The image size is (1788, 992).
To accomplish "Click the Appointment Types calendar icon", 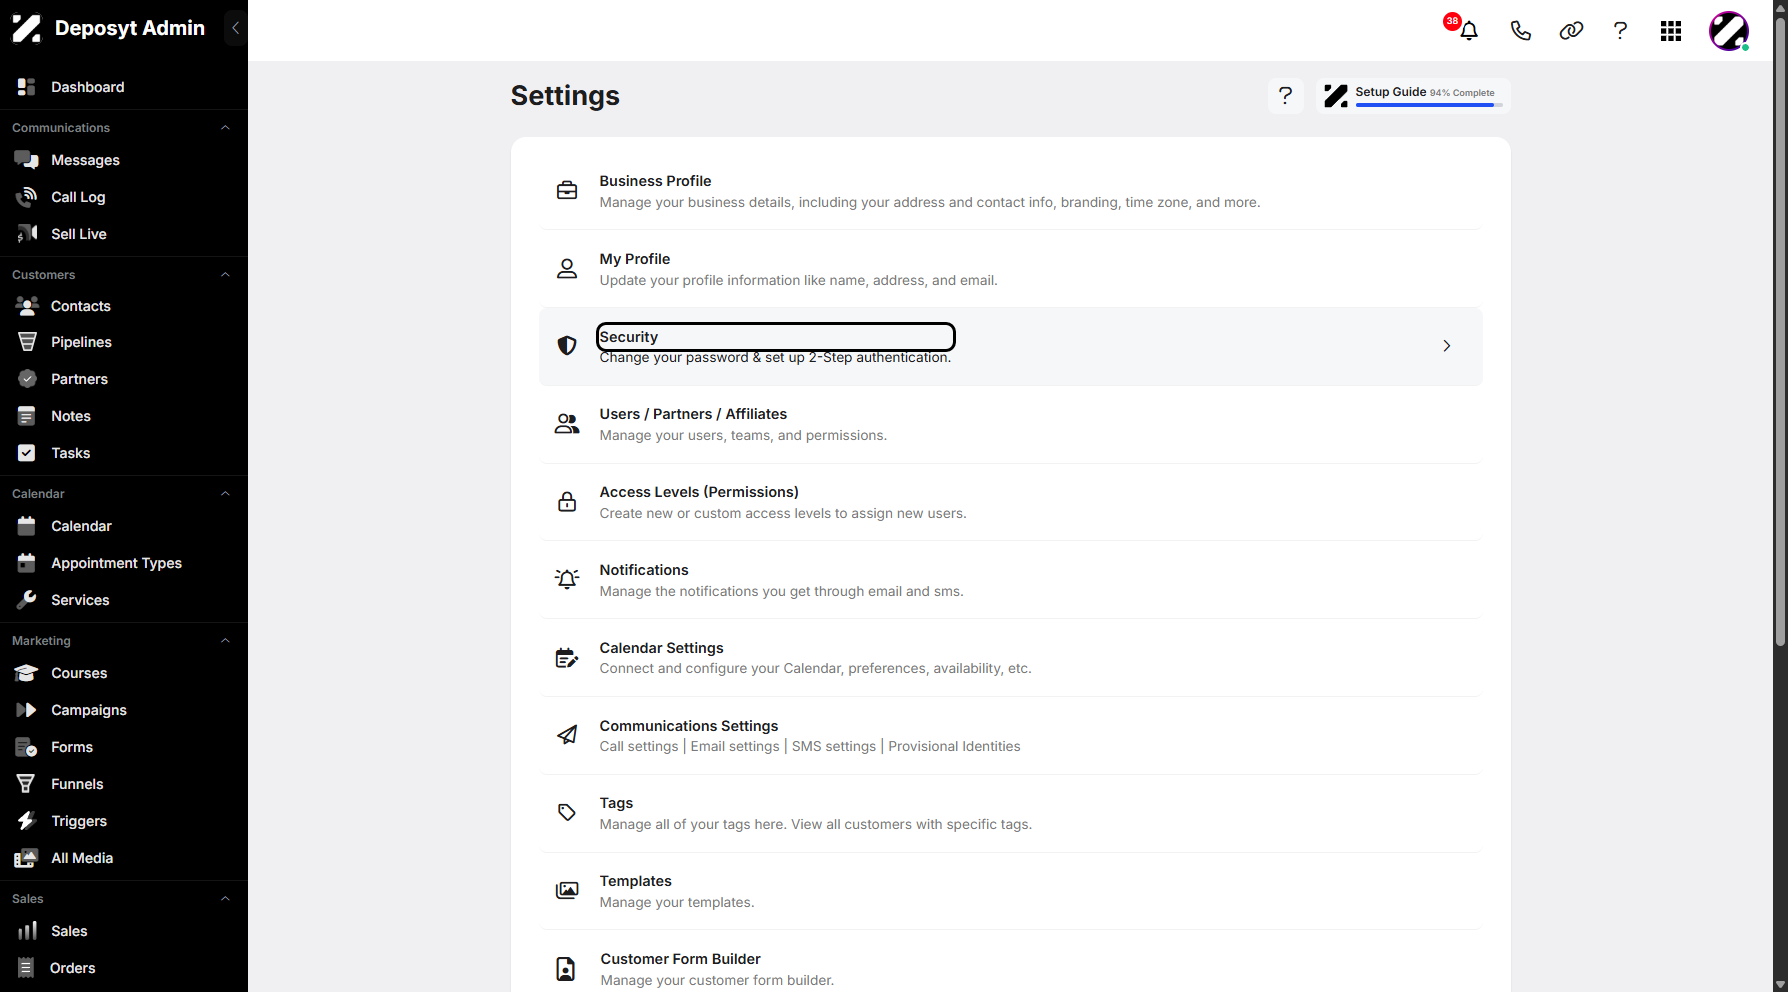I will 27,563.
